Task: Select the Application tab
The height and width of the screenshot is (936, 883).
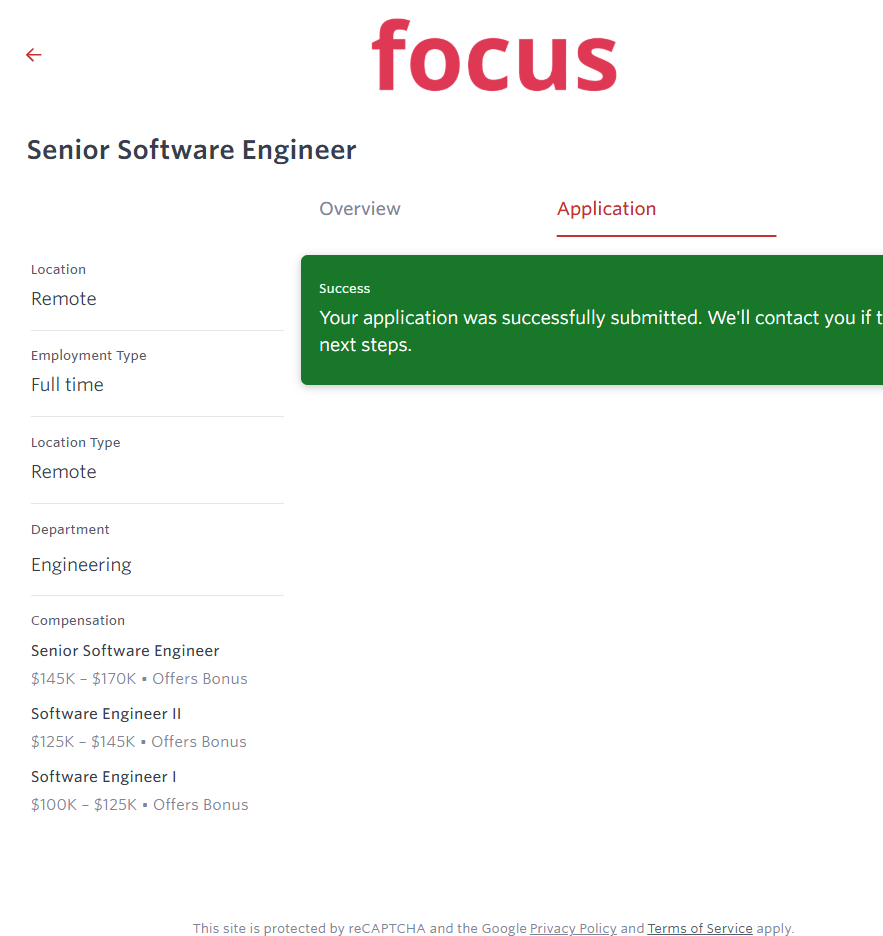Action: click(x=606, y=209)
